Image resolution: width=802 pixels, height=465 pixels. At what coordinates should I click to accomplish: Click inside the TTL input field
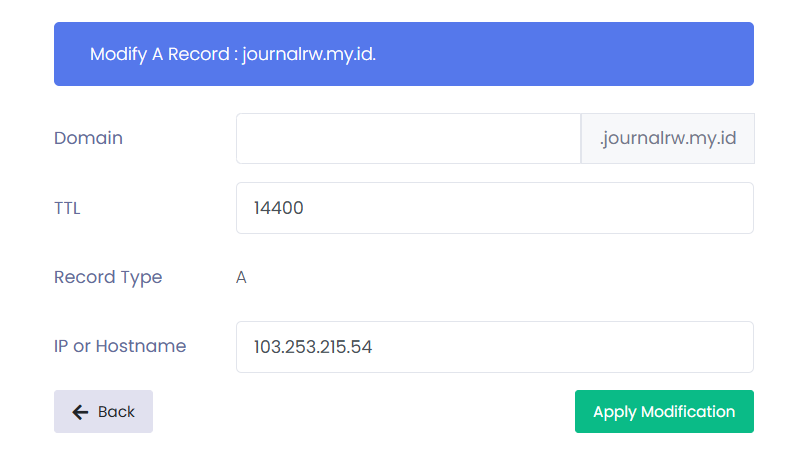click(x=494, y=208)
